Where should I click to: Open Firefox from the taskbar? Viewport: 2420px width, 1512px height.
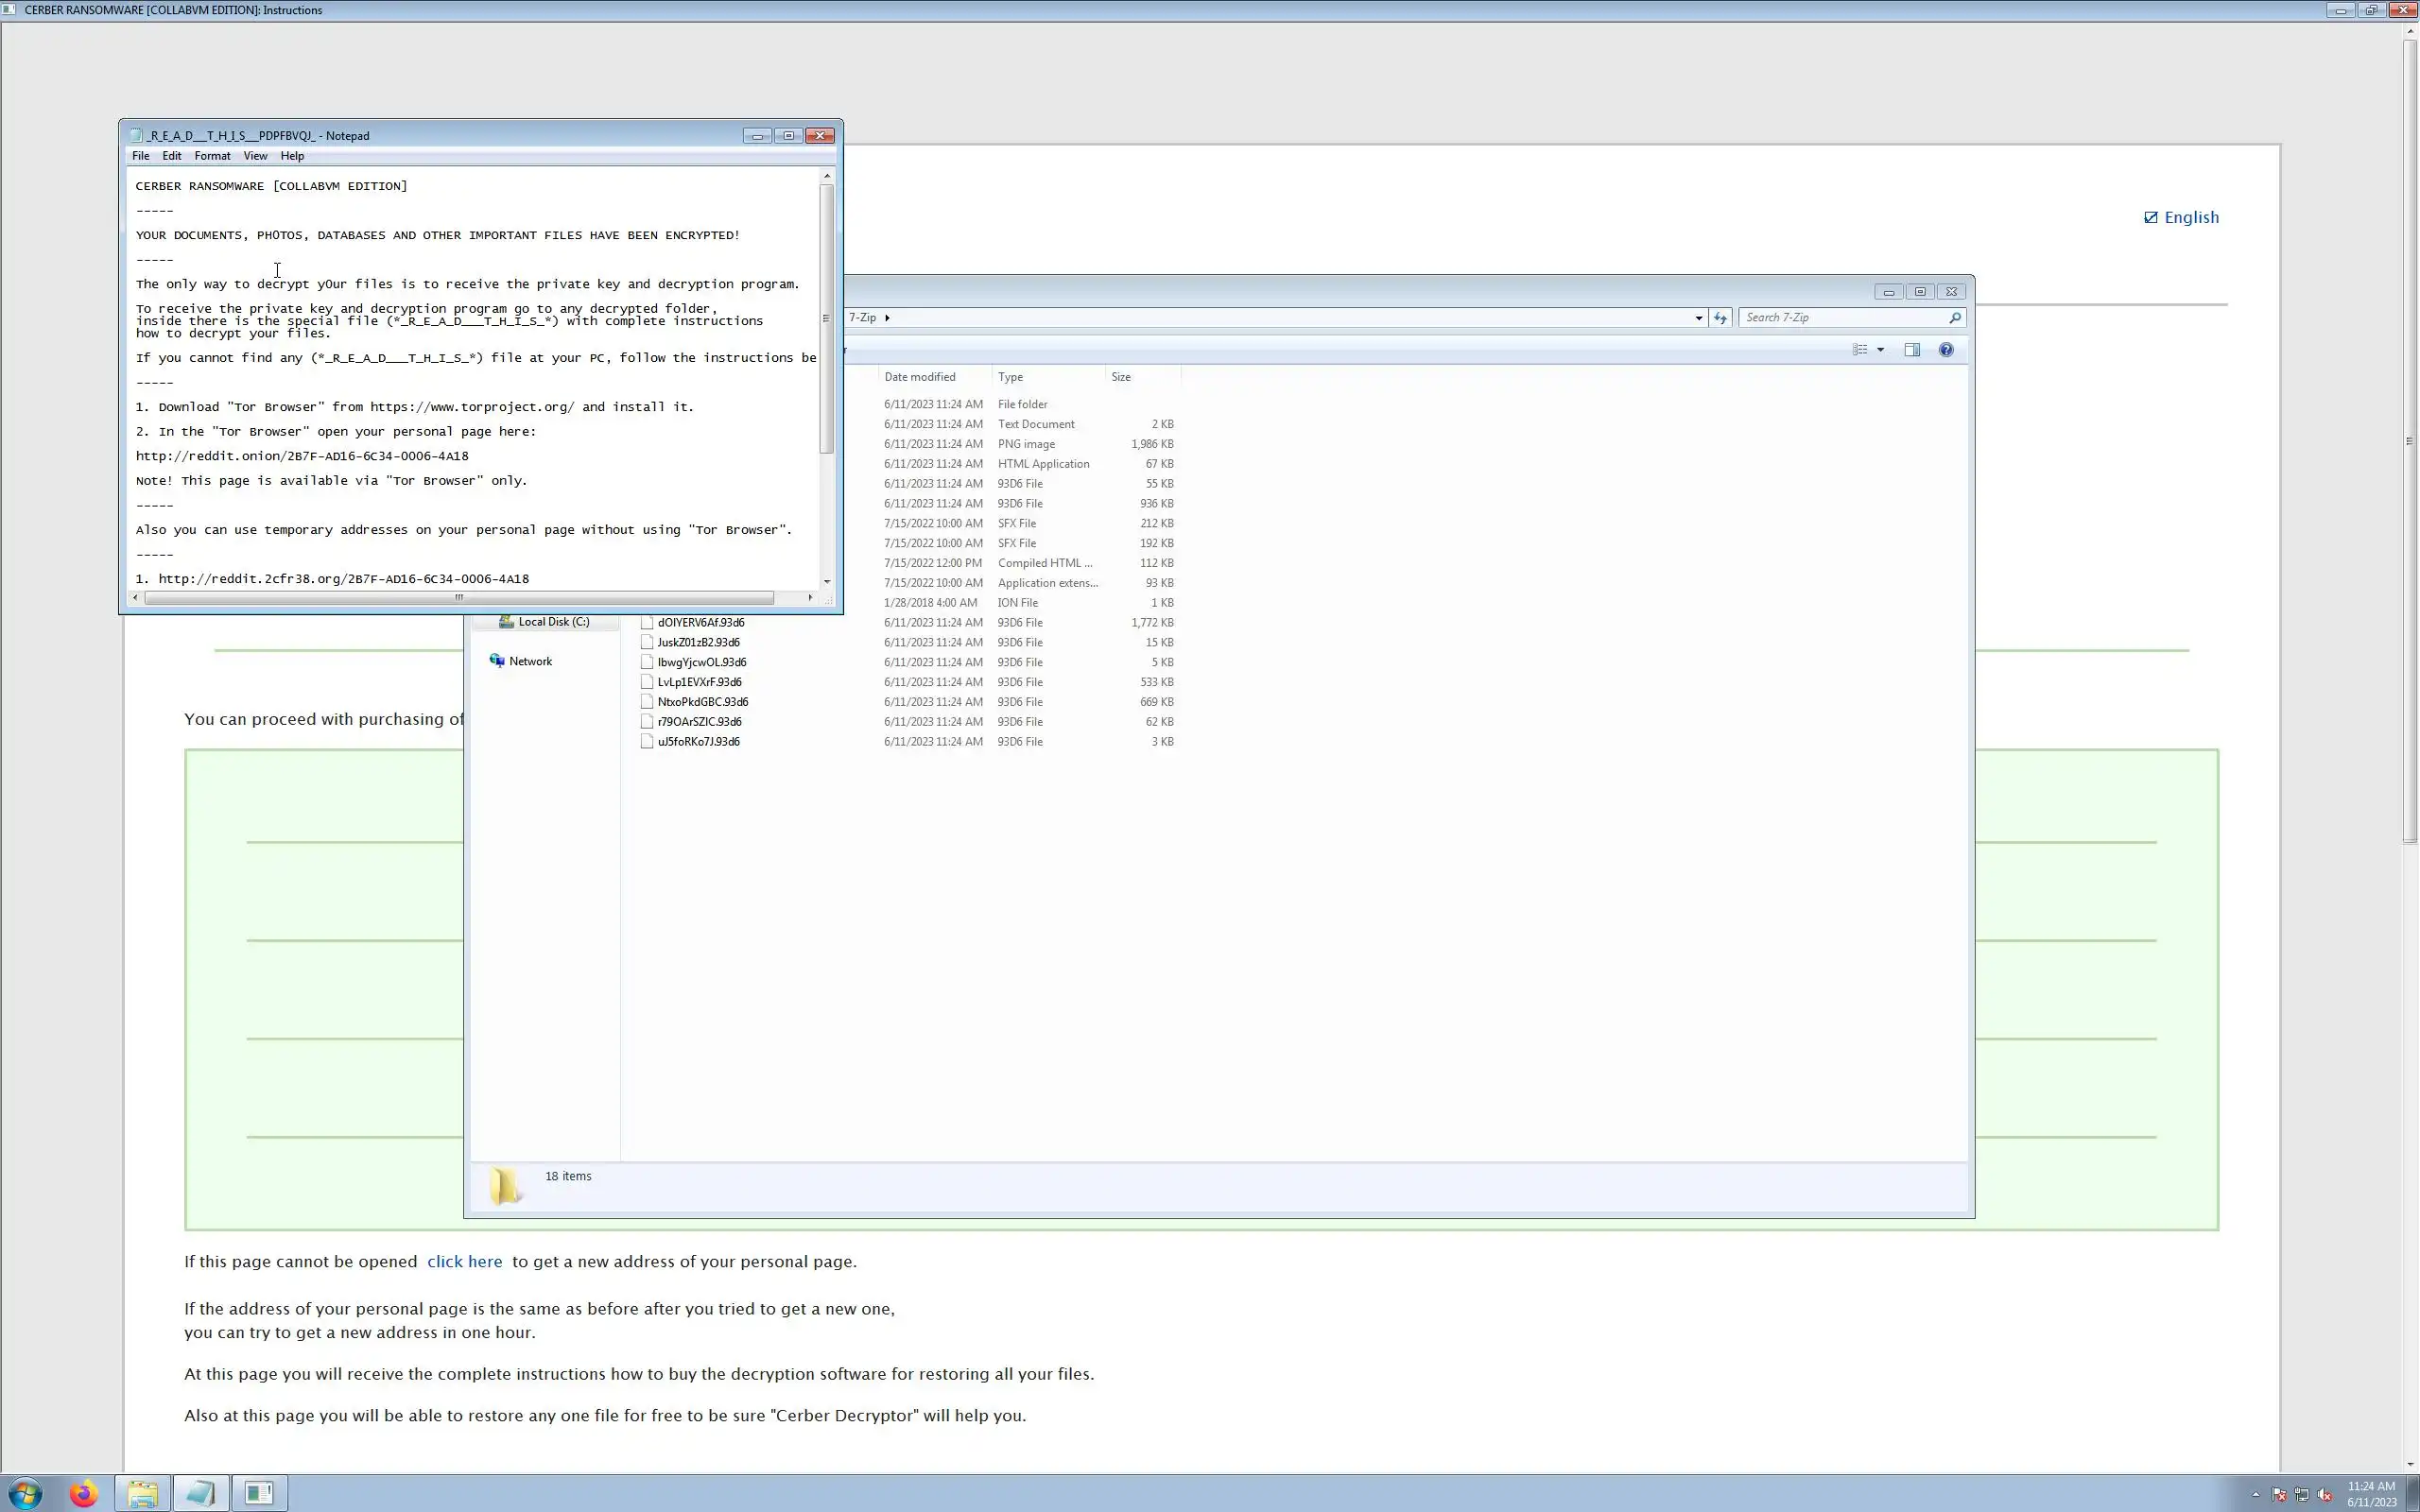click(x=84, y=1493)
